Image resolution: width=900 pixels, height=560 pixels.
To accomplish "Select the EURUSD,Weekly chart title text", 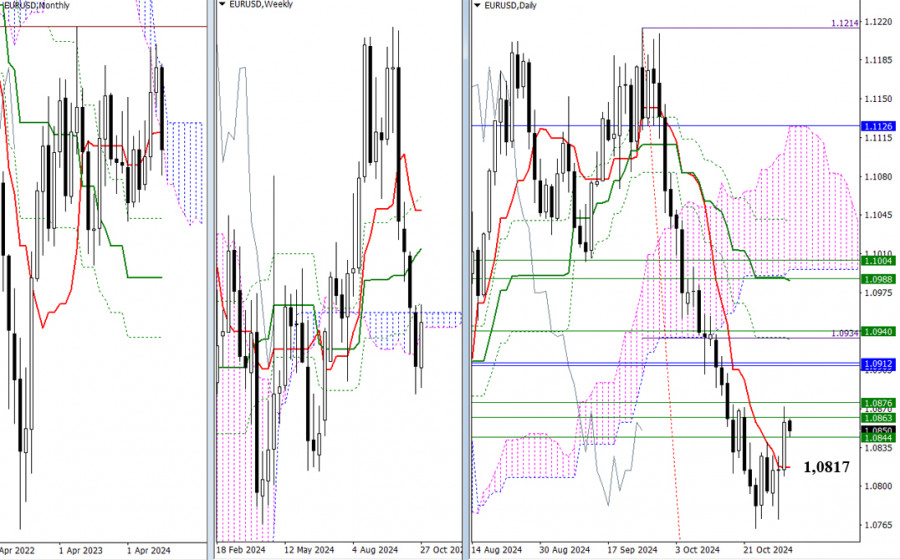I will coord(261,4).
